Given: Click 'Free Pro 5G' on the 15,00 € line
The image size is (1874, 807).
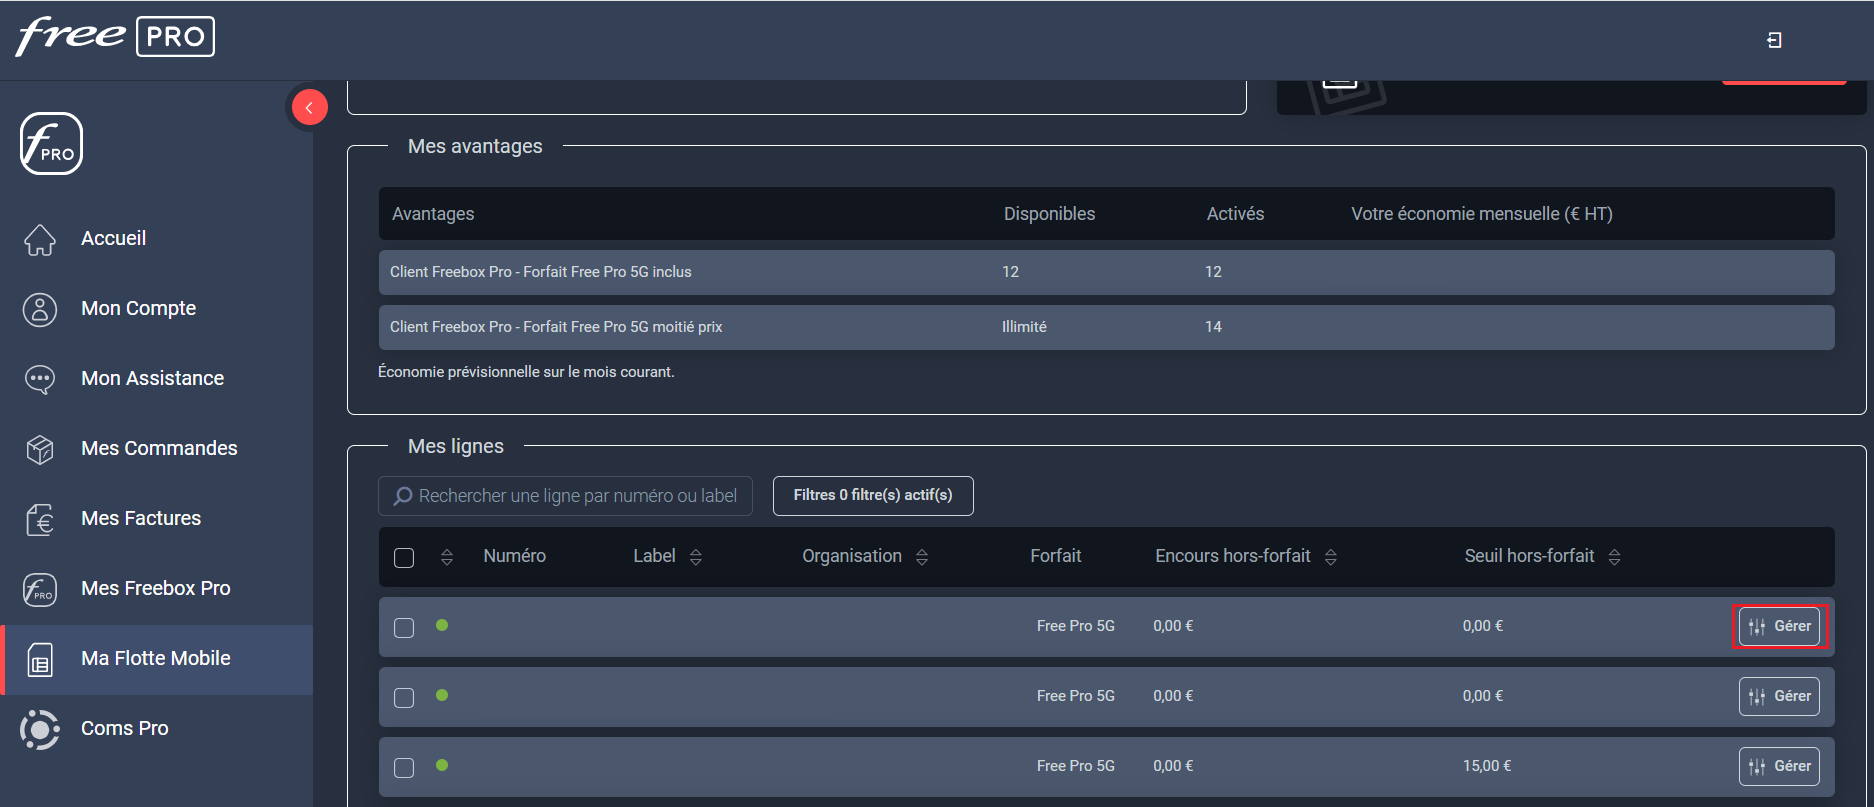Looking at the screenshot, I should click(1076, 766).
